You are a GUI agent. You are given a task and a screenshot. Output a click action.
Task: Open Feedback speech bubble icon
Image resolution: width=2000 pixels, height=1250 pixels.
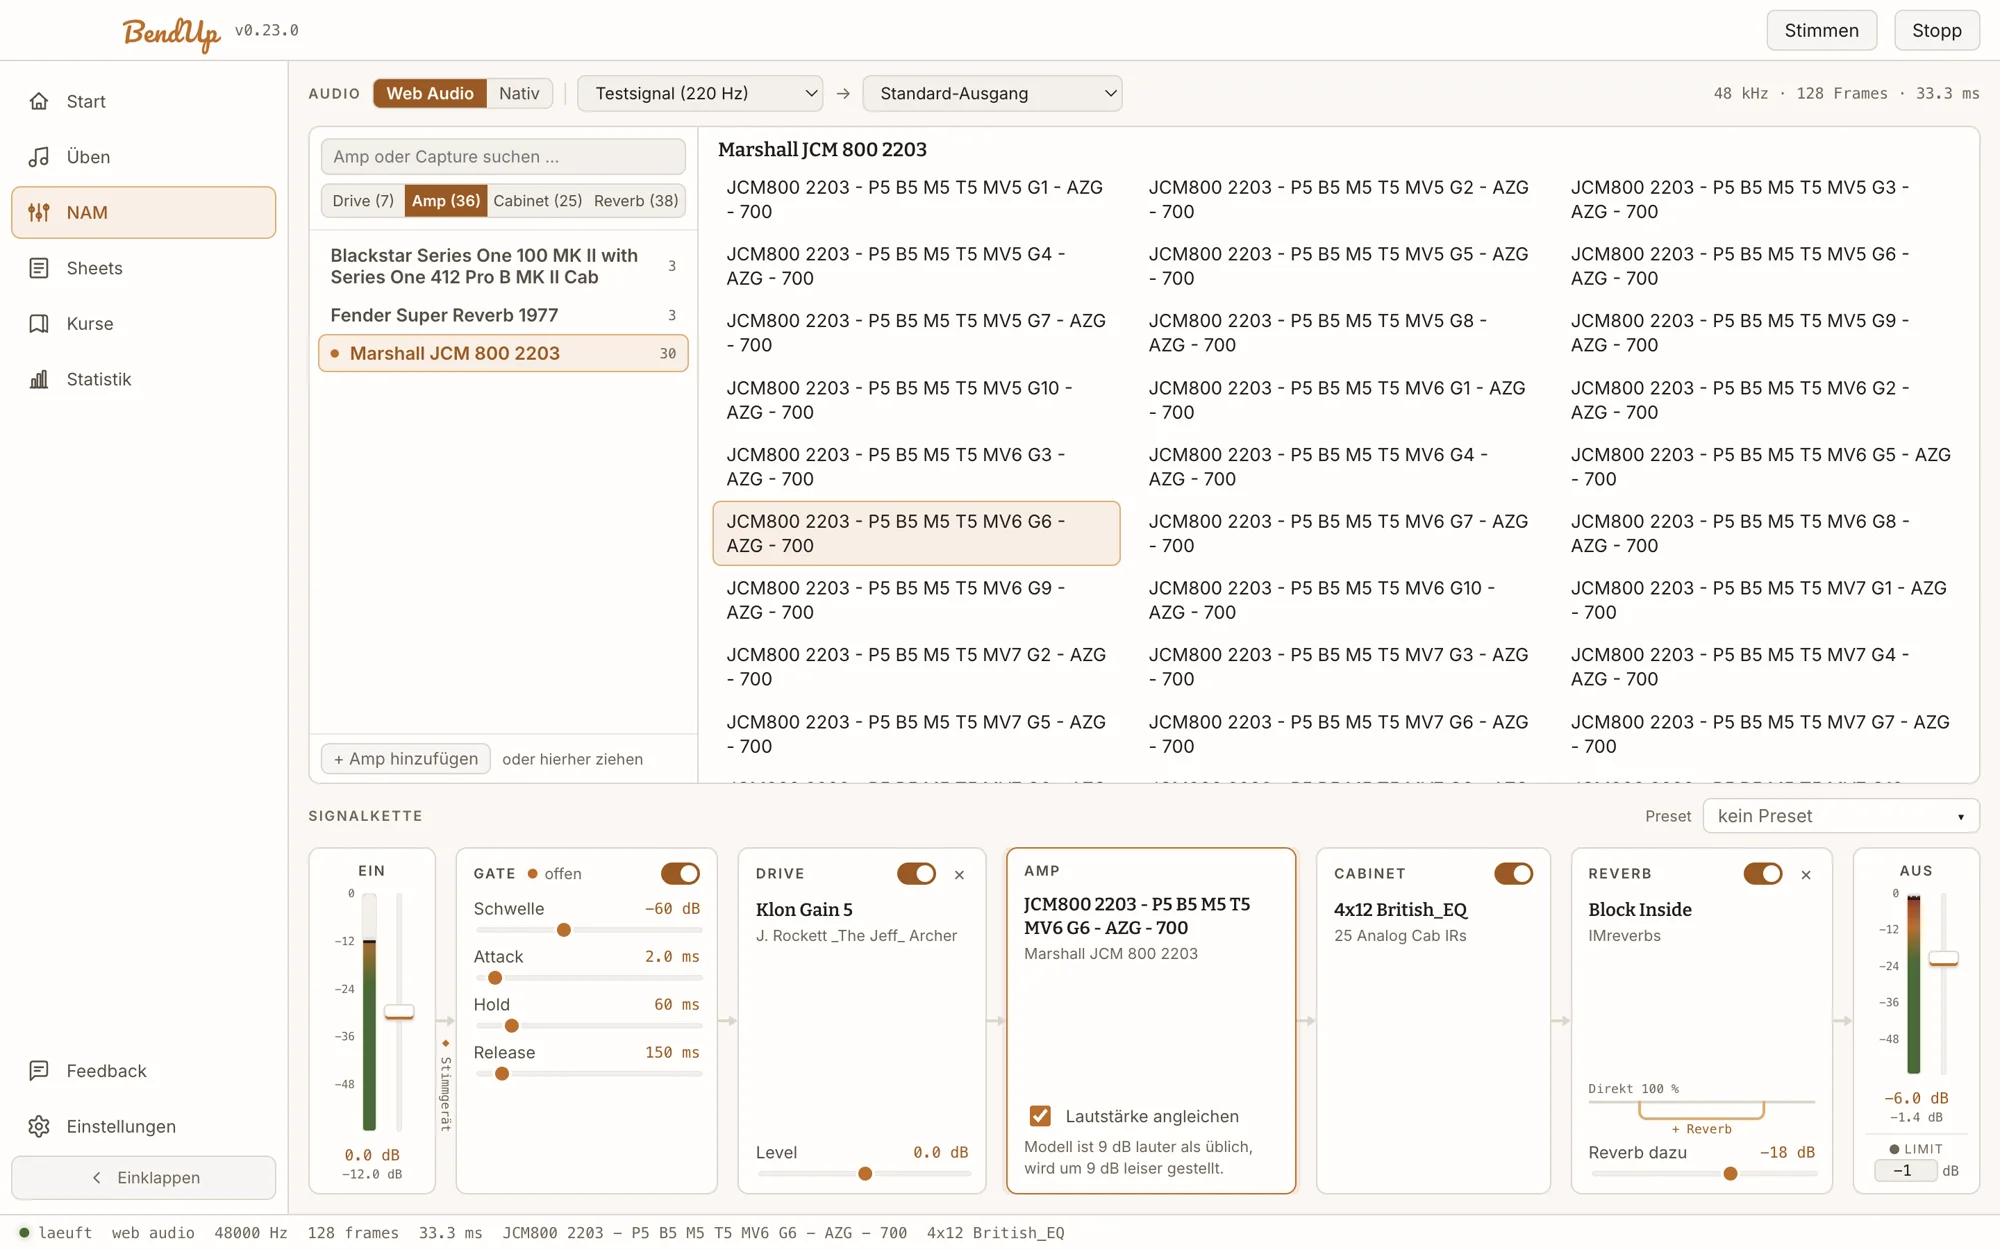click(x=39, y=1071)
